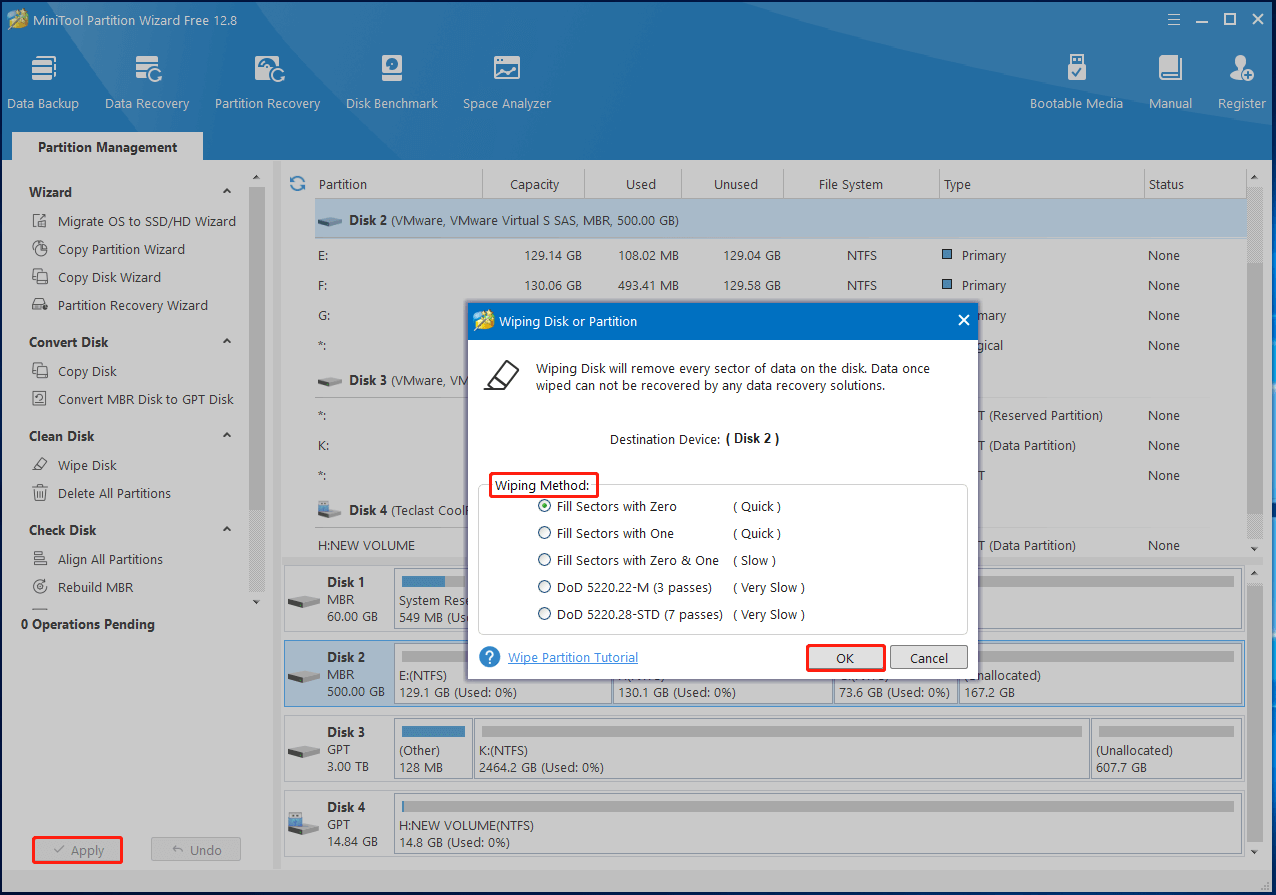1276x895 pixels.
Task: Open the Data Recovery tool
Action: (x=147, y=82)
